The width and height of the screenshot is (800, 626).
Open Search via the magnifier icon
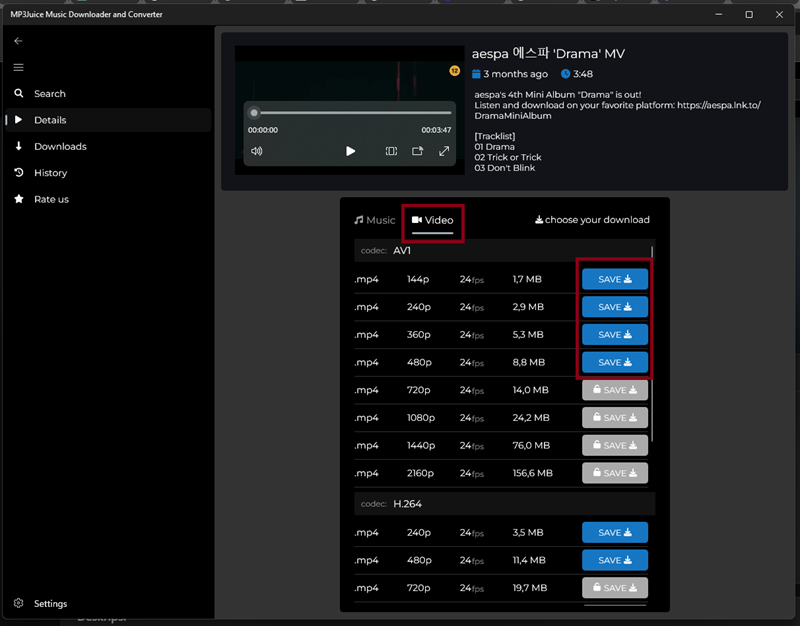point(19,93)
